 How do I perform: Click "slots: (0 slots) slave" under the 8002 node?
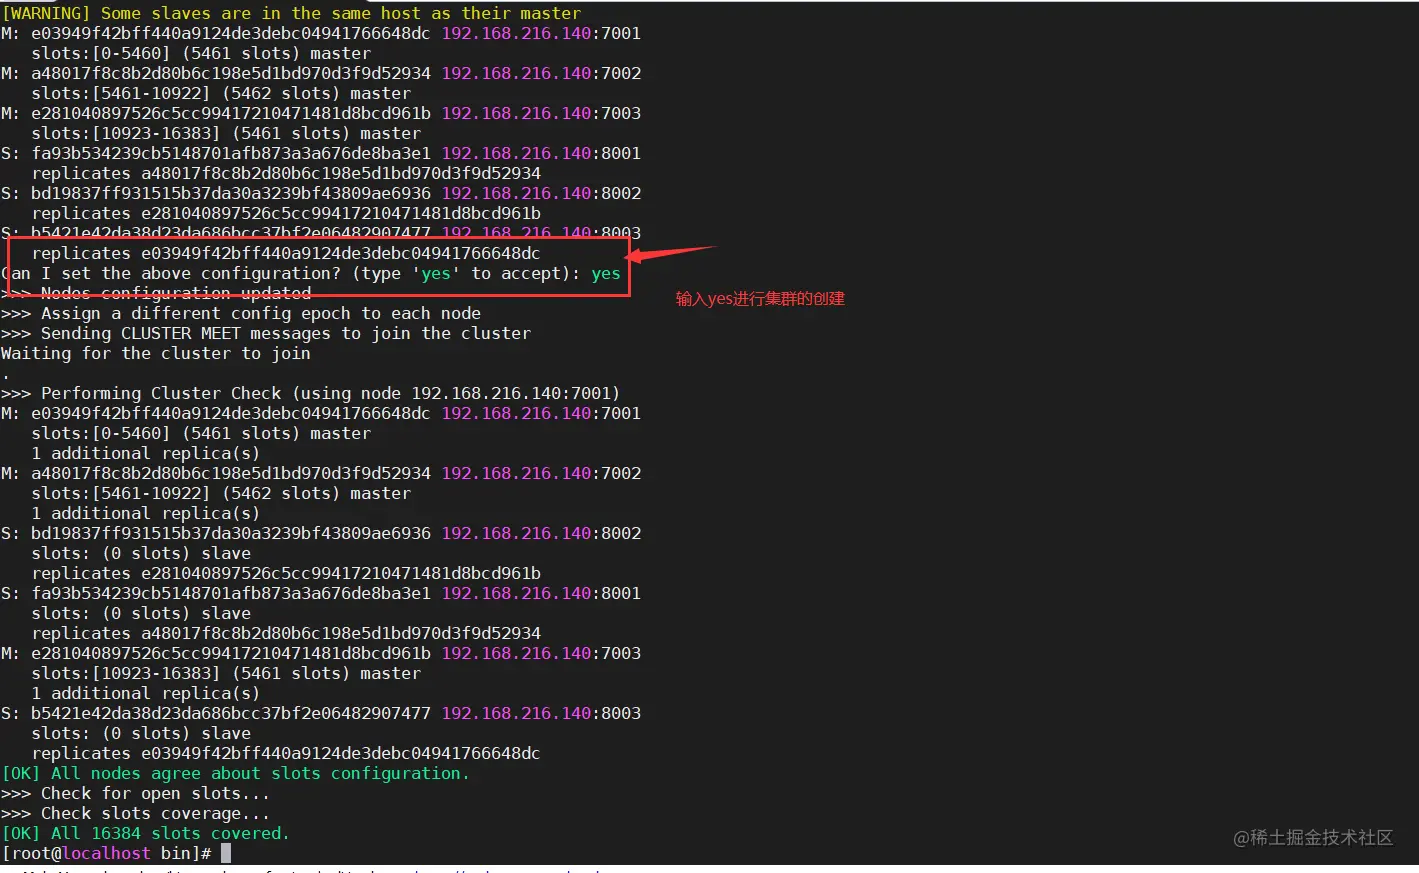(x=141, y=553)
